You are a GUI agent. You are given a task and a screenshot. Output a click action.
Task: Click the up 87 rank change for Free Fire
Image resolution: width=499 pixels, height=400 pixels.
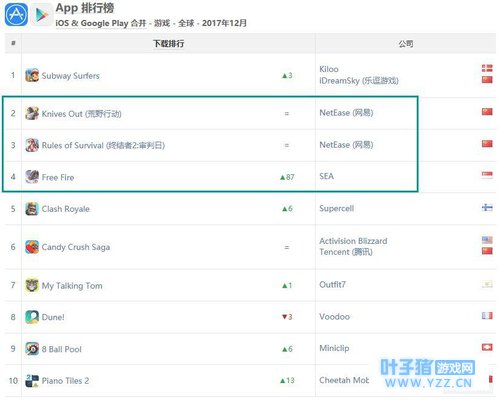point(287,177)
